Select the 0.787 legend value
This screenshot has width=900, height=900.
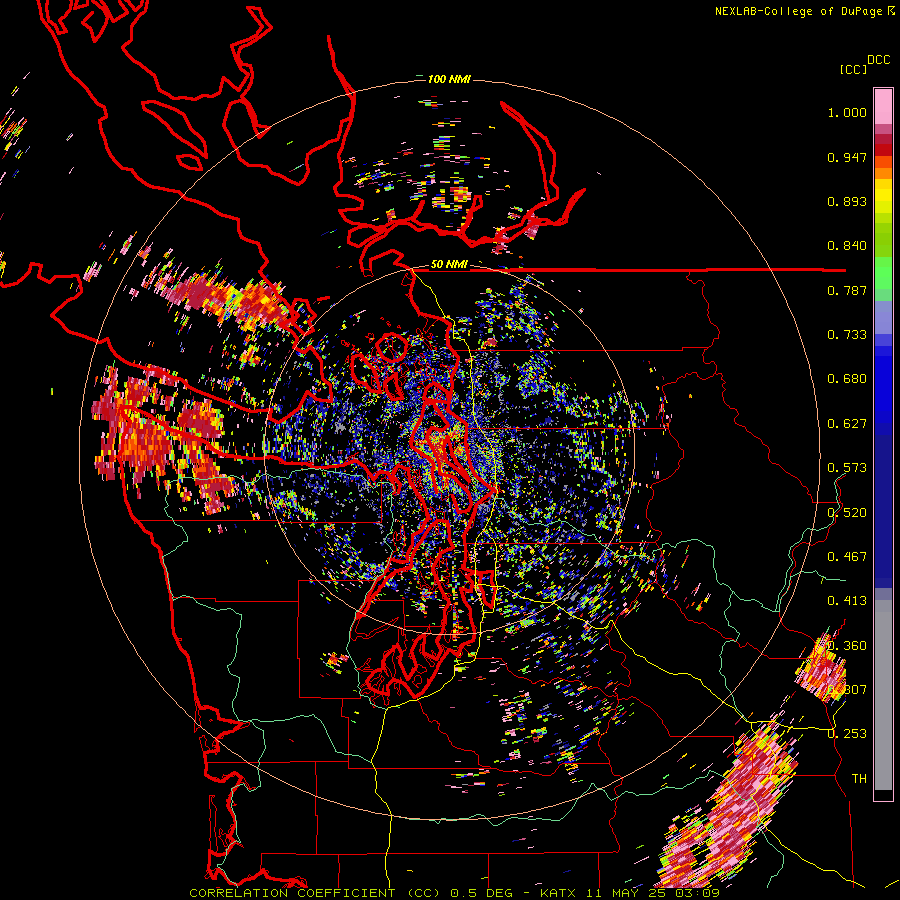[x=847, y=290]
